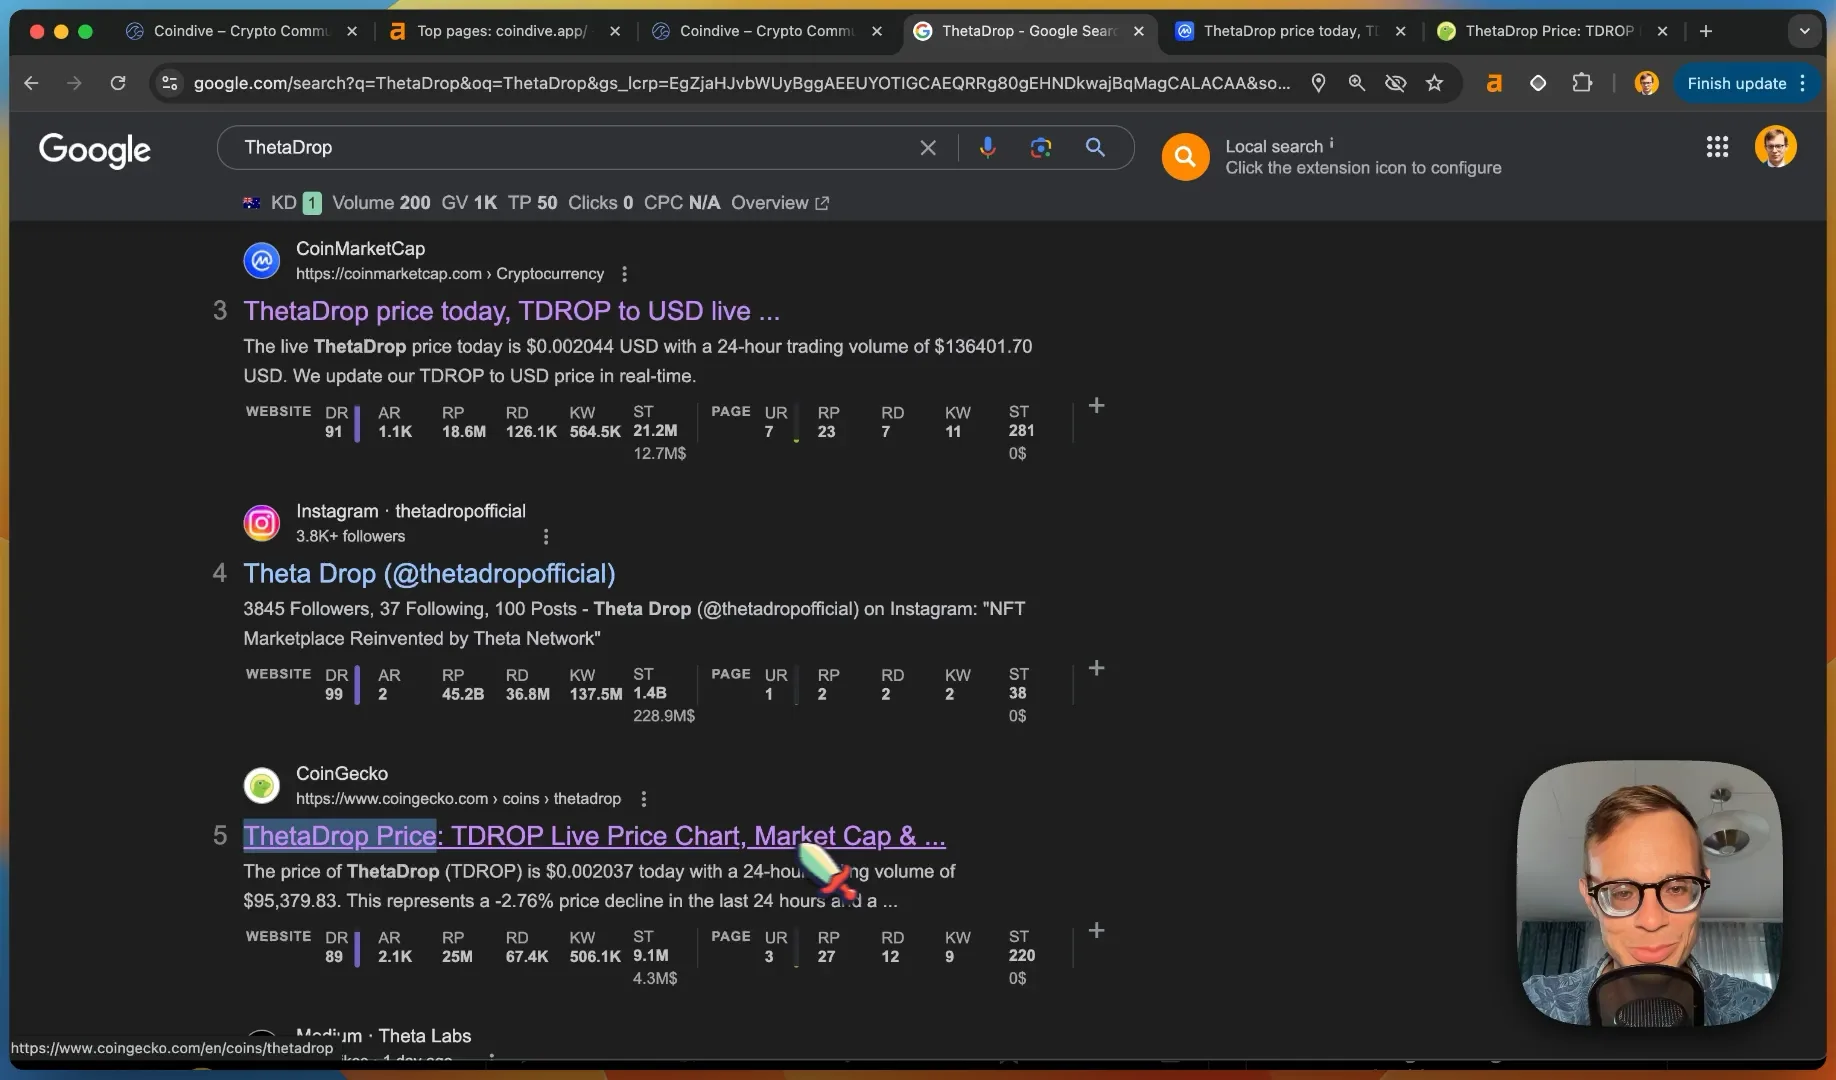Click the zoom magnifier icon in address bar
This screenshot has width=1836, height=1080.
1357,83
